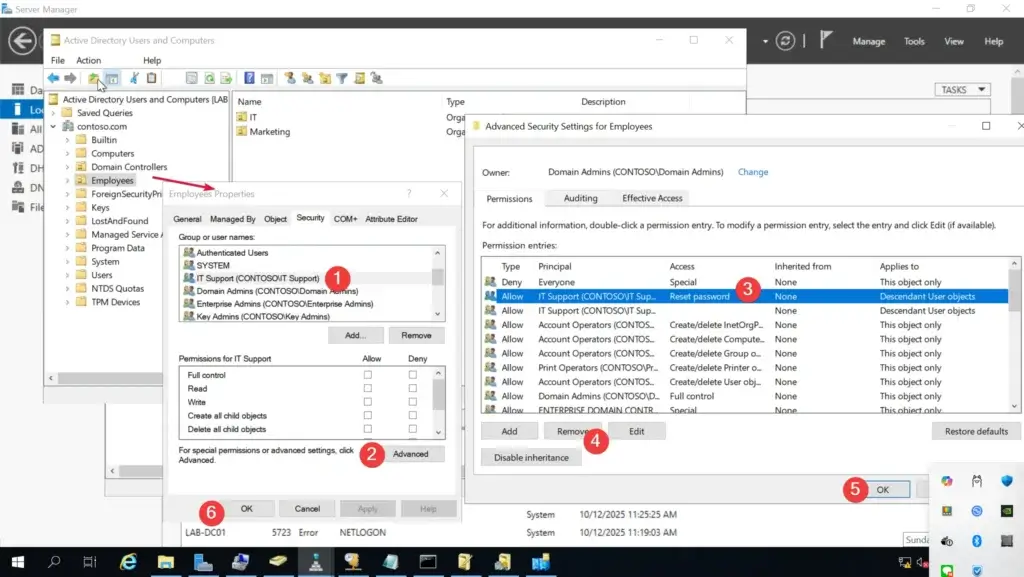Image resolution: width=1024 pixels, height=577 pixels.
Task: Open the Effective Access tab
Action: (652, 198)
